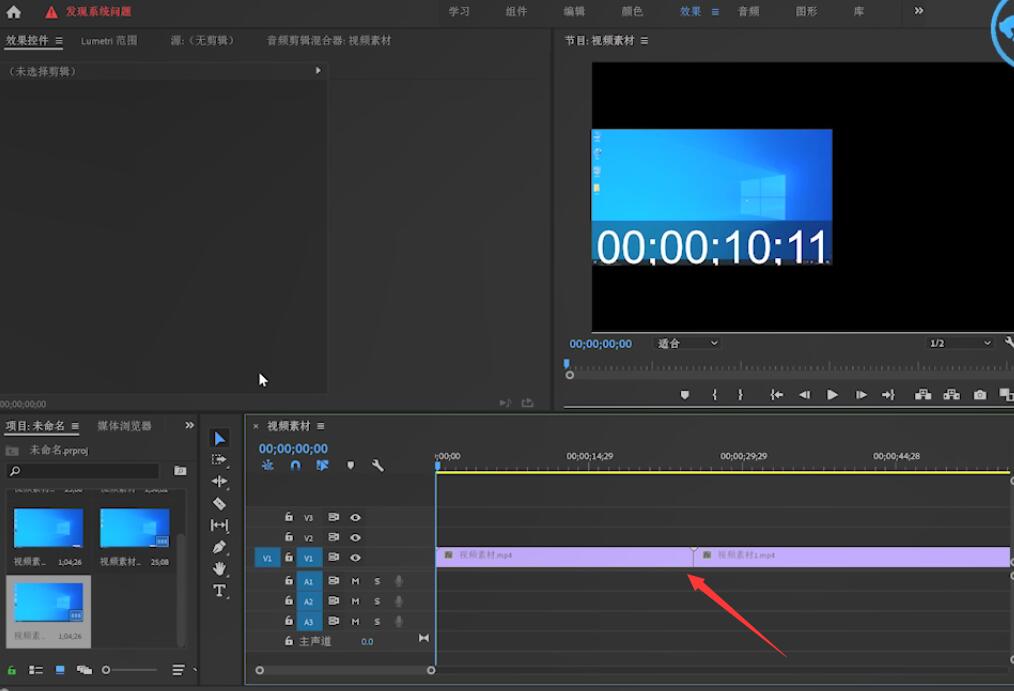This screenshot has height=691, width=1014.
Task: Select the Hand tool
Action: click(219, 569)
